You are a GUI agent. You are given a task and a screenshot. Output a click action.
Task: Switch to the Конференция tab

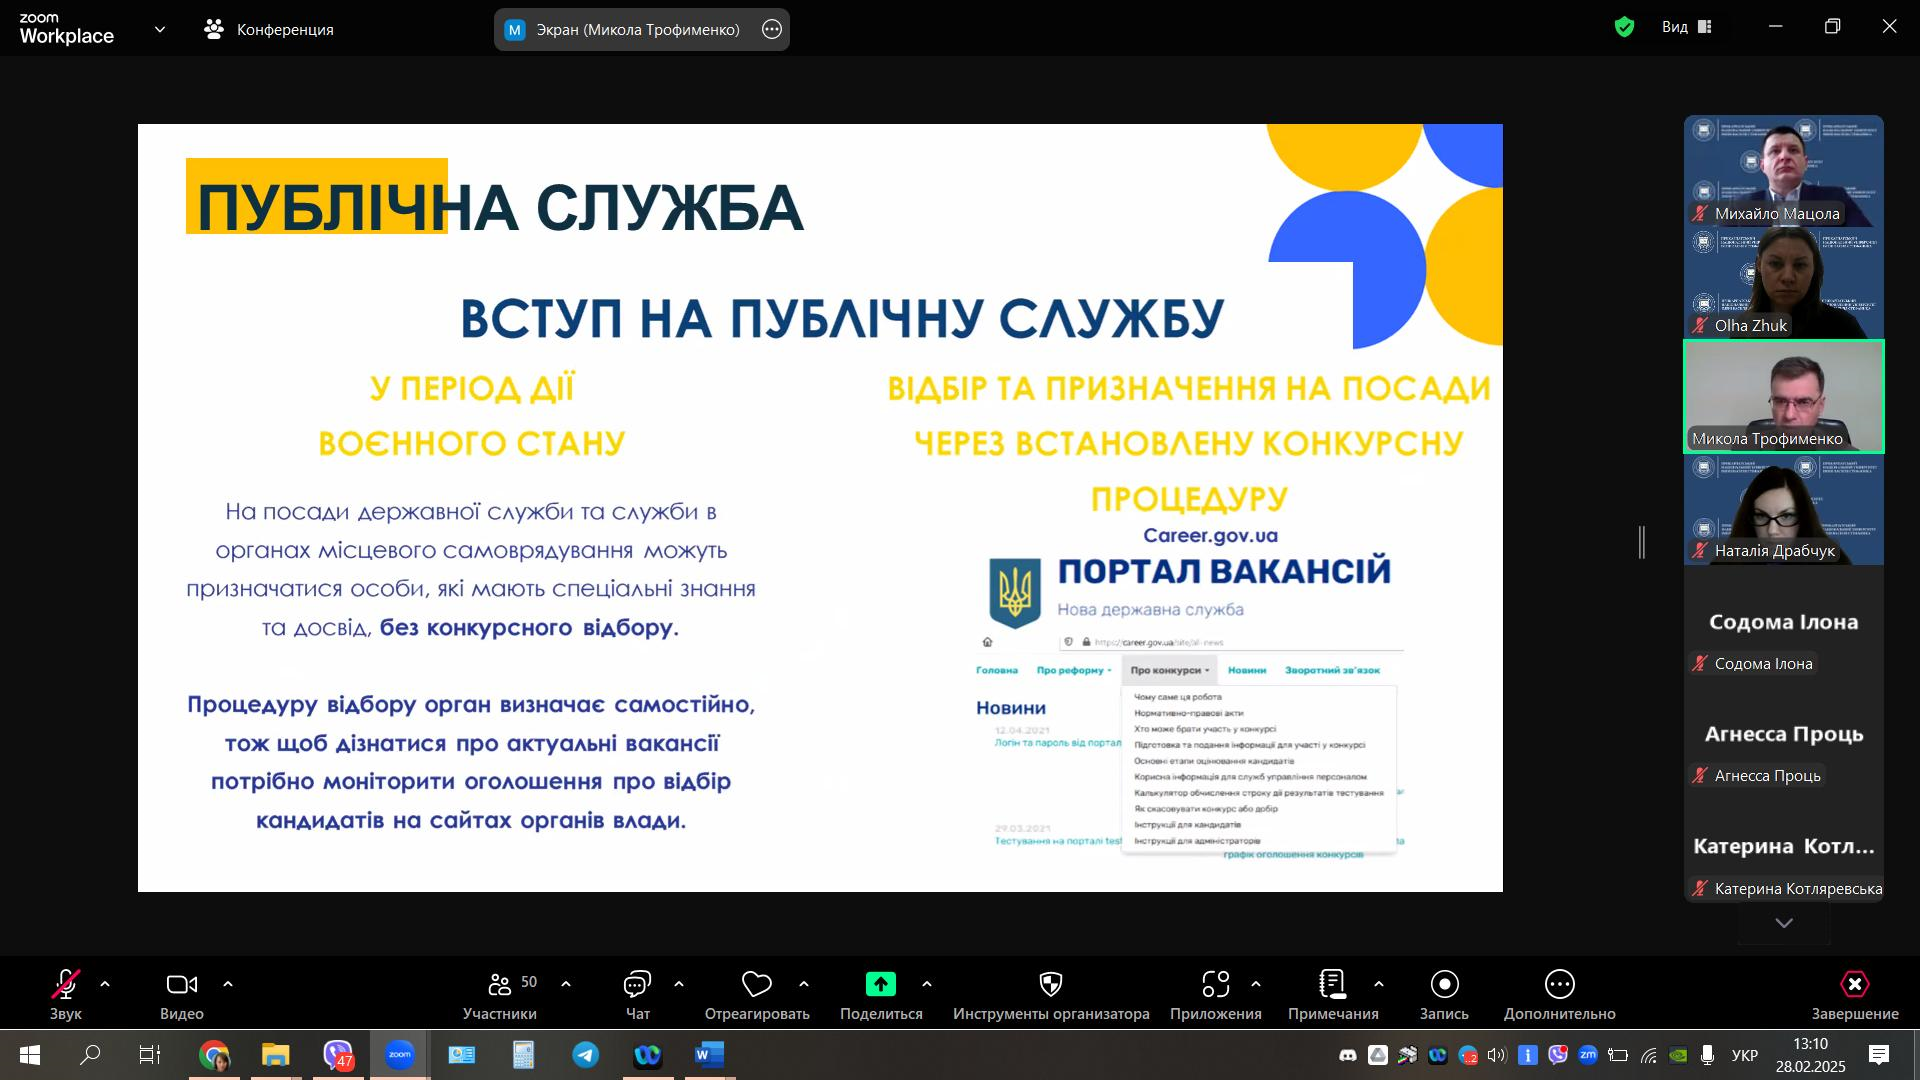coord(269,30)
